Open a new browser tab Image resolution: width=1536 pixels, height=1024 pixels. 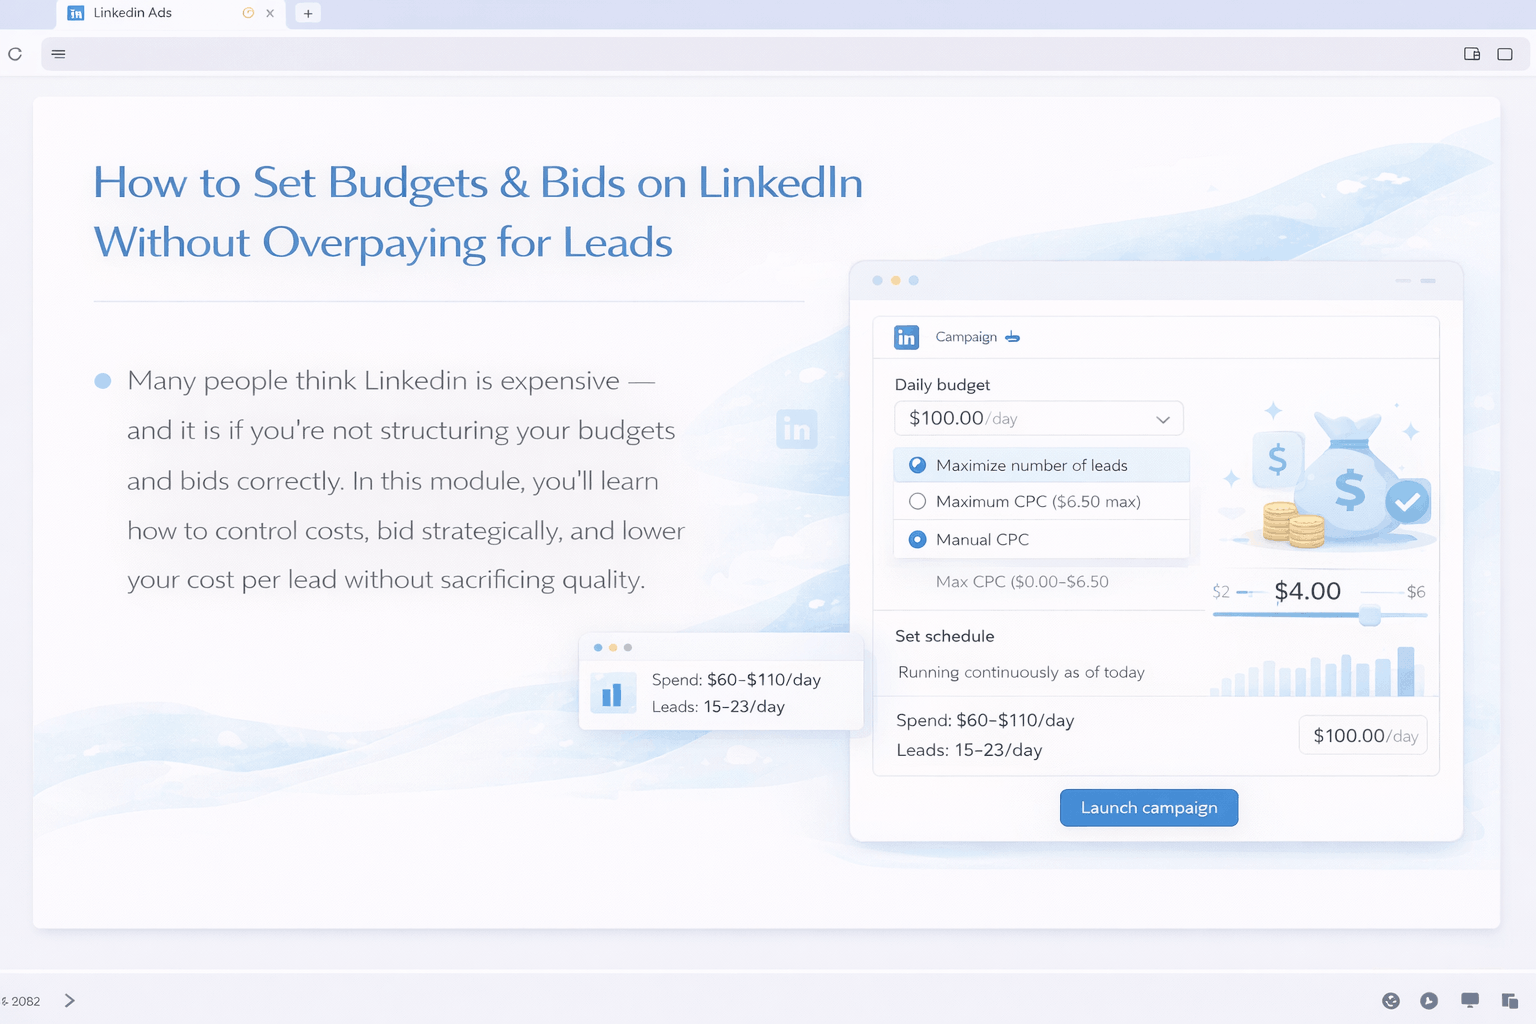[308, 13]
